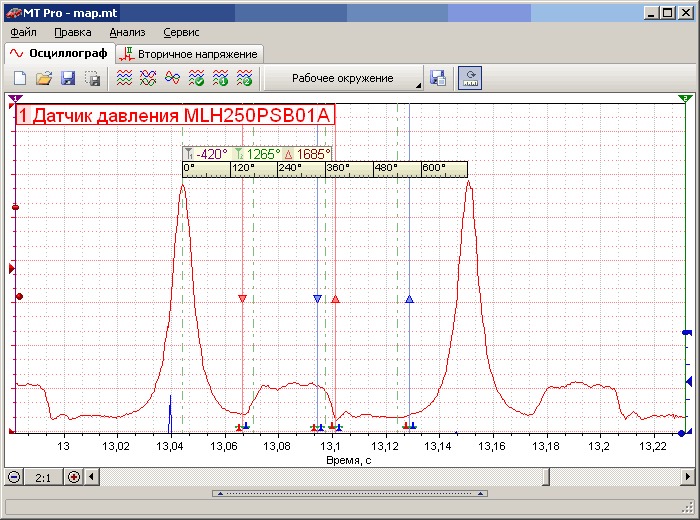Click the horizontal scrollbar left arrow
Screen dimensions: 700x520
[x=93, y=476]
